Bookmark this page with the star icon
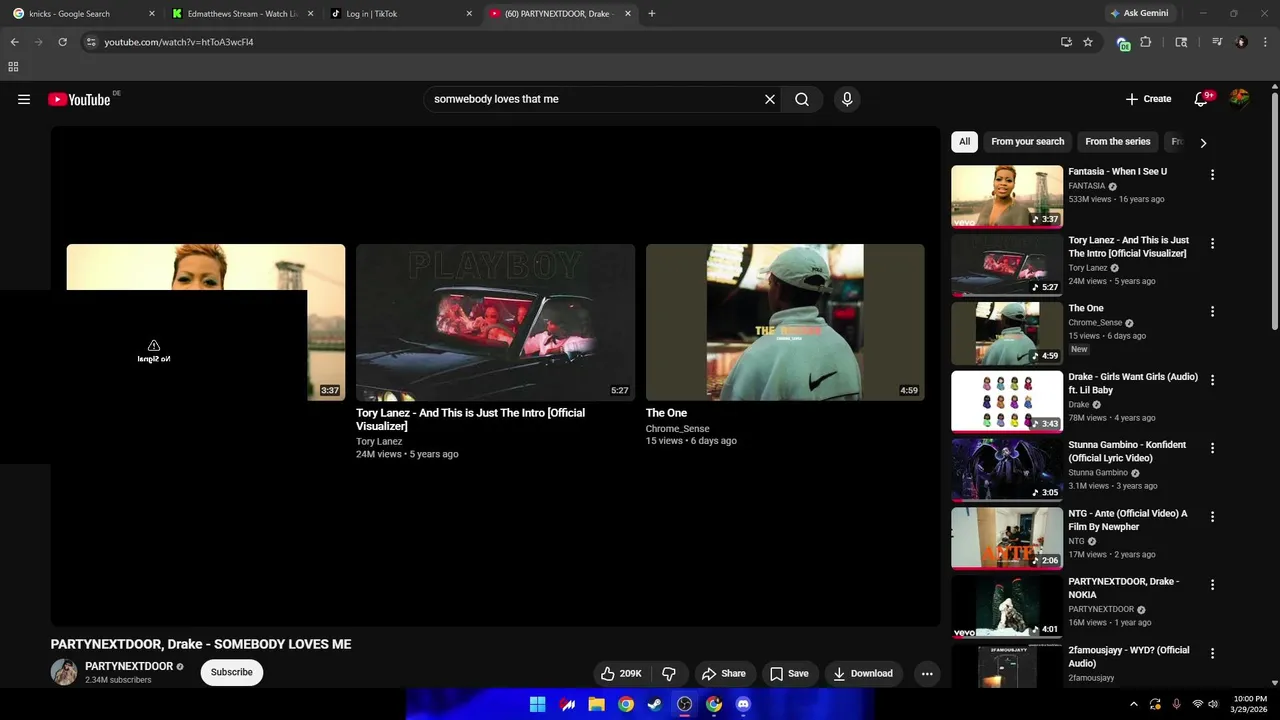 tap(1088, 42)
